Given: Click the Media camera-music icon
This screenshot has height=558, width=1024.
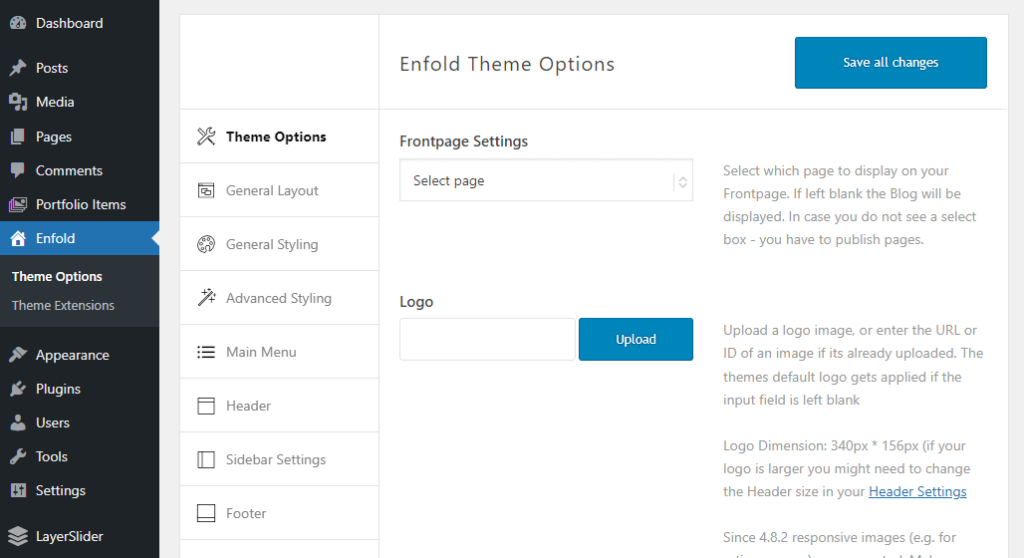Looking at the screenshot, I should 18,102.
